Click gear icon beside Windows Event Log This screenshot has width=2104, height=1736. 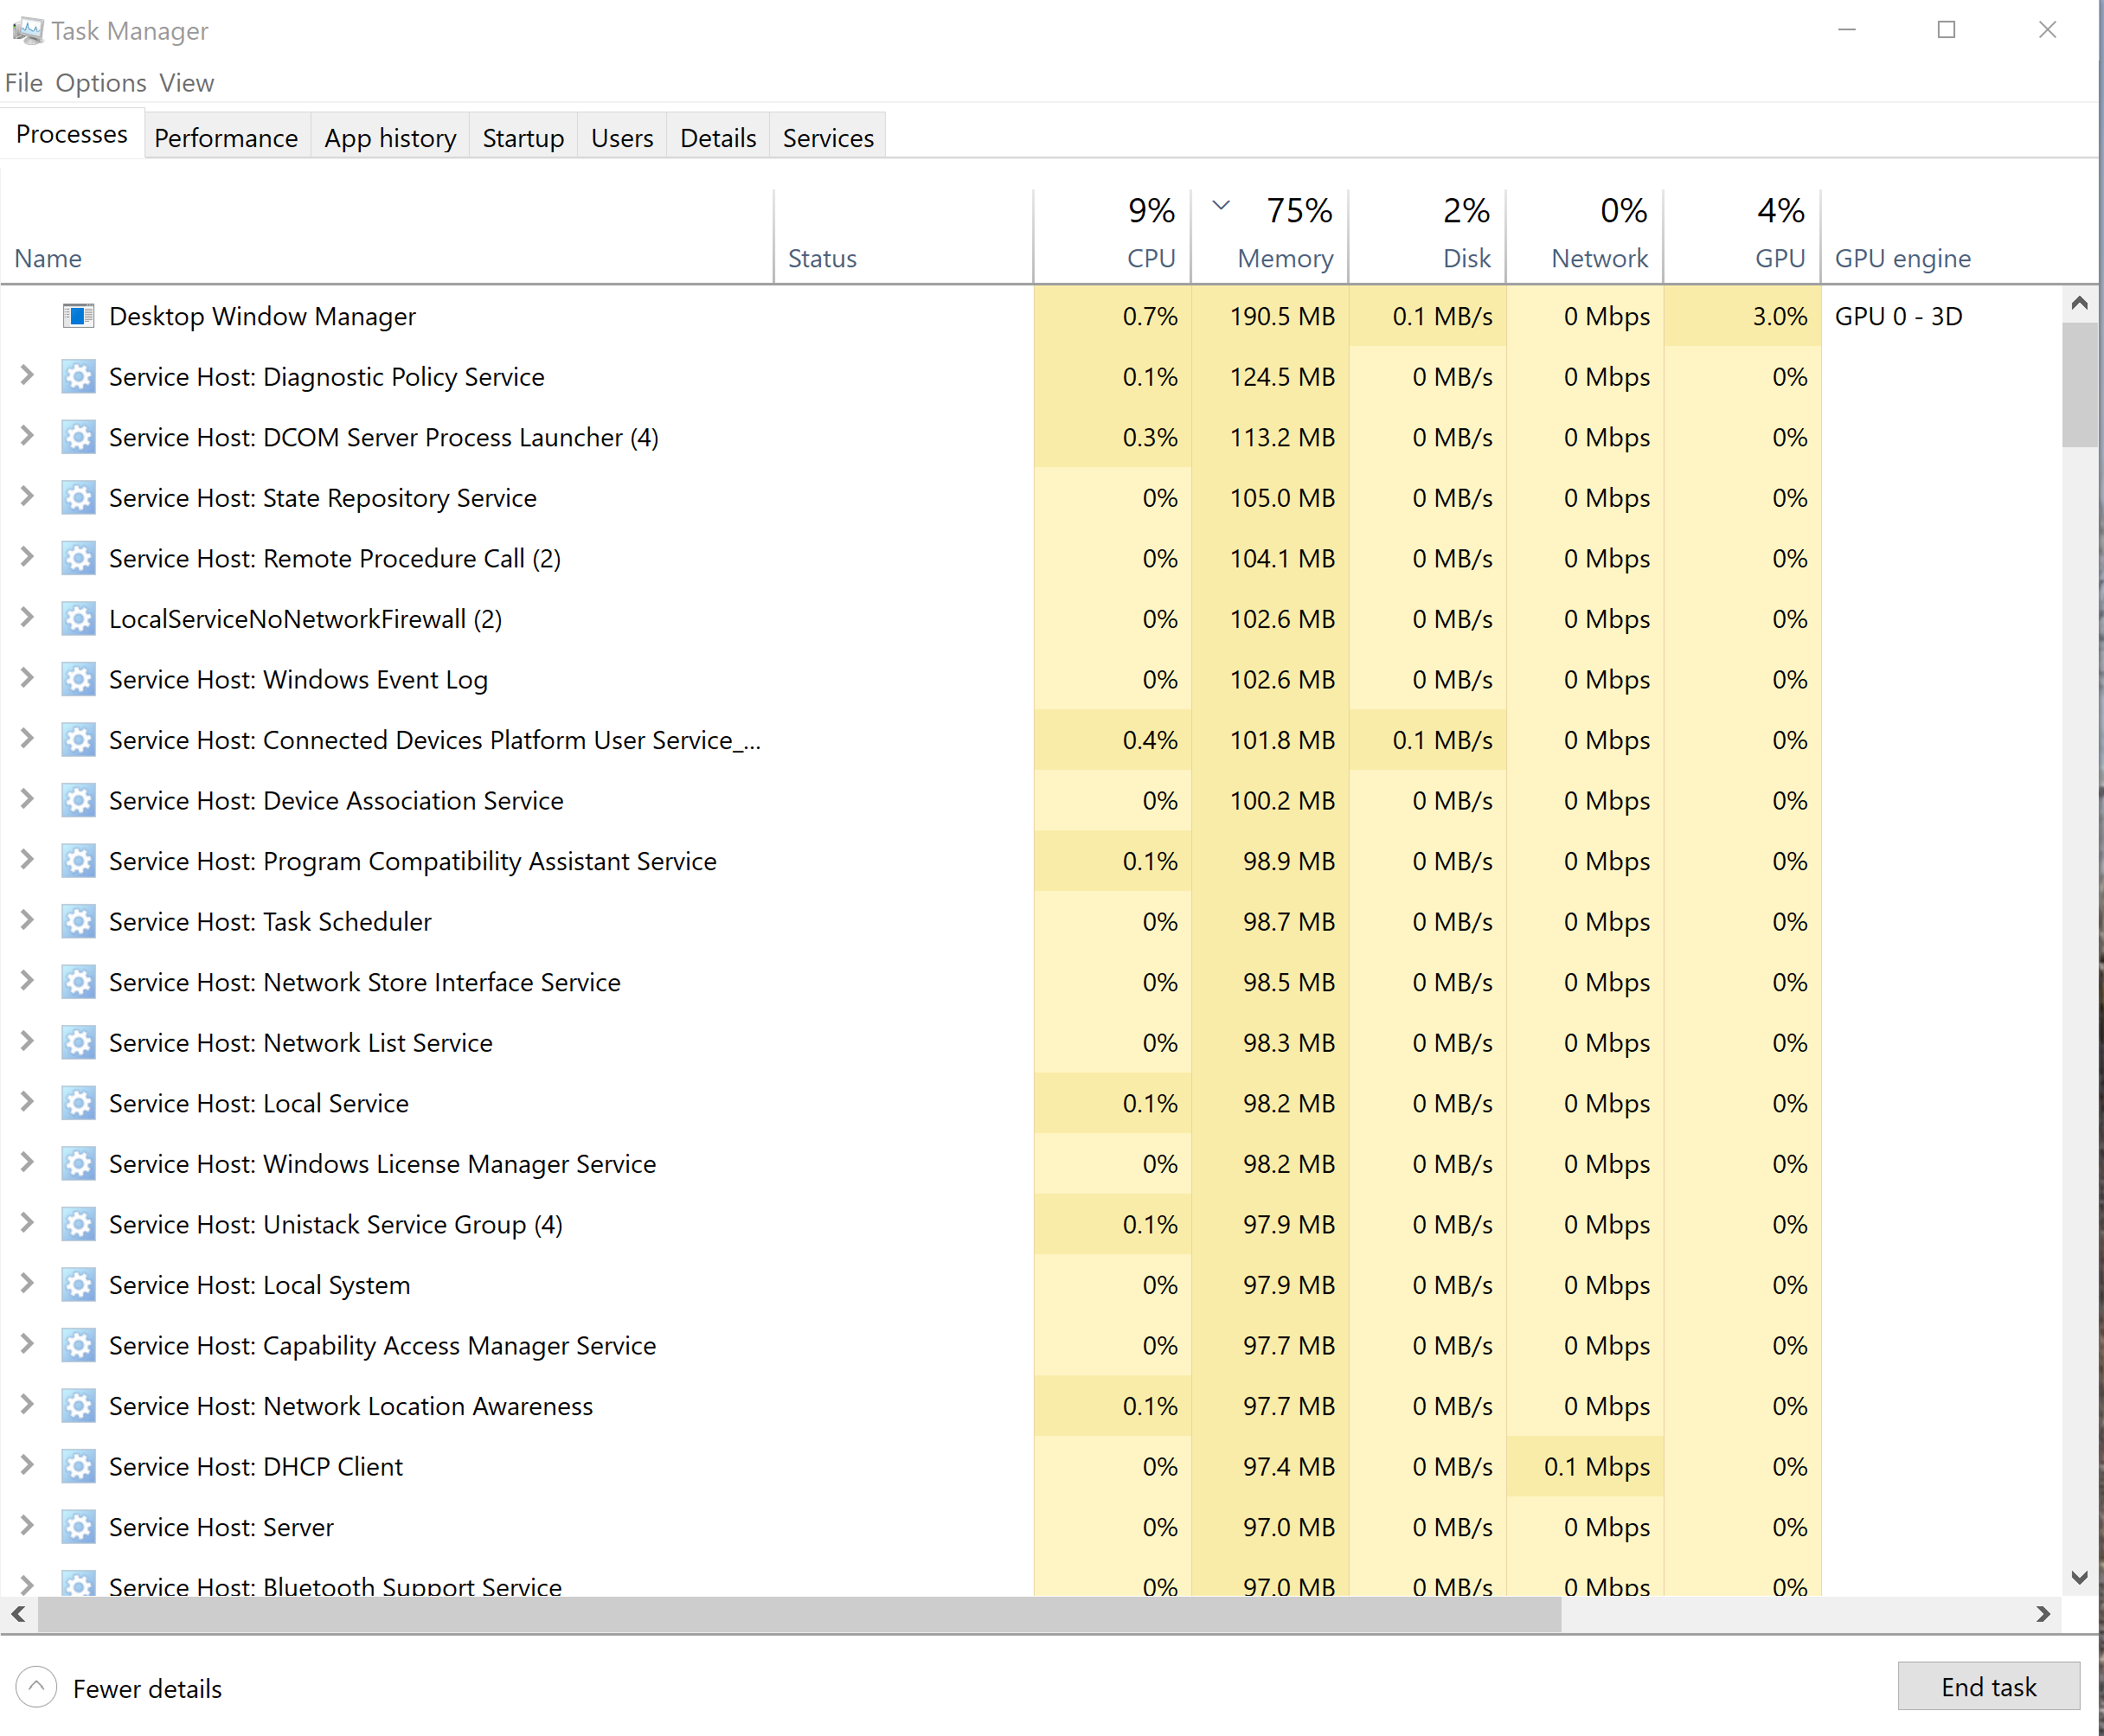click(78, 680)
